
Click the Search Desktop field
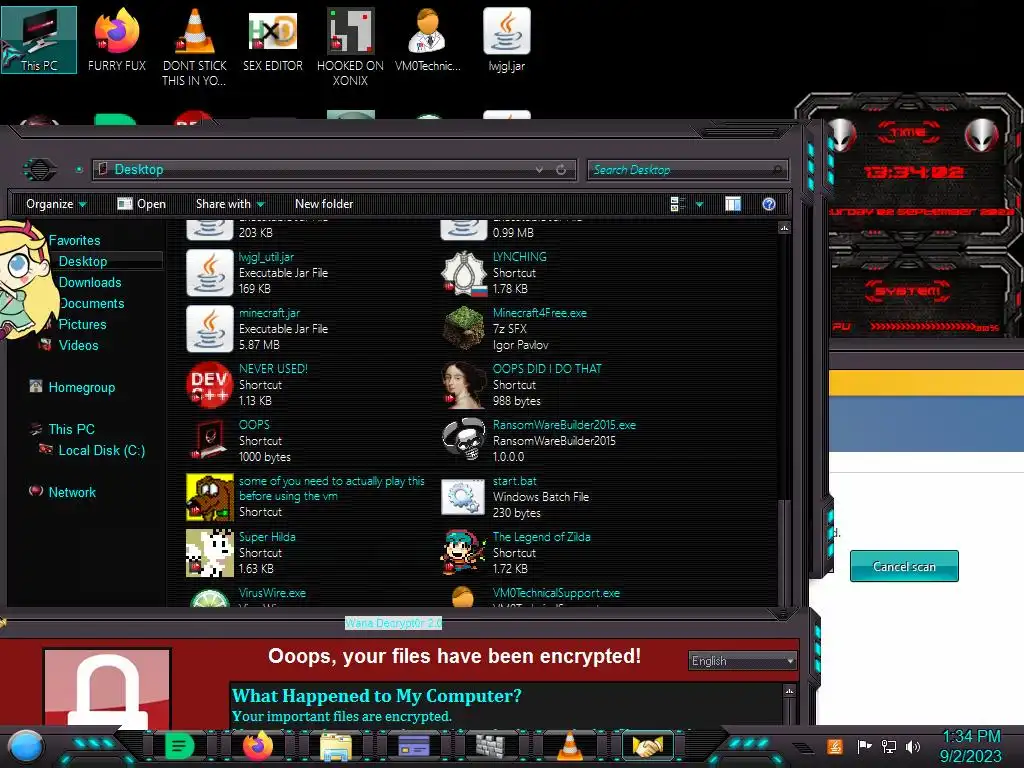pos(687,170)
